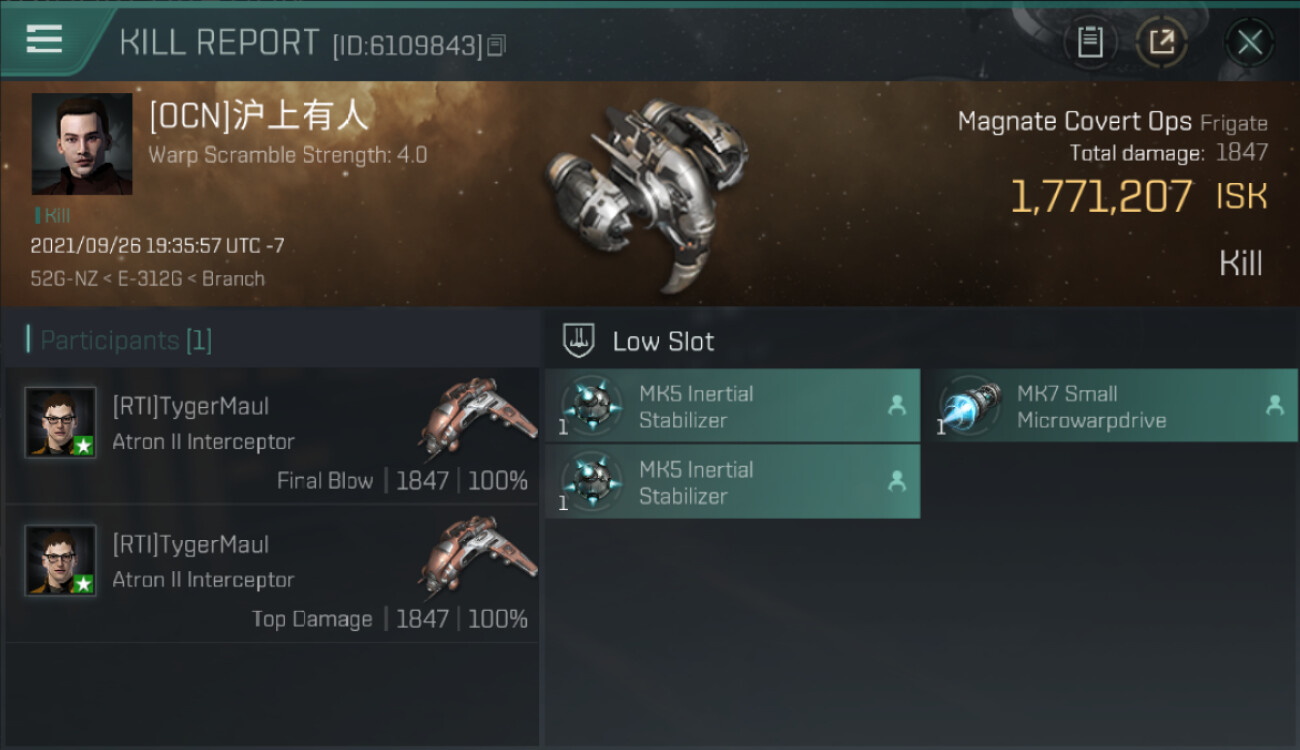Viewport: 1300px width, 750px height.
Task: View victim pilot portrait
Action: click(82, 144)
